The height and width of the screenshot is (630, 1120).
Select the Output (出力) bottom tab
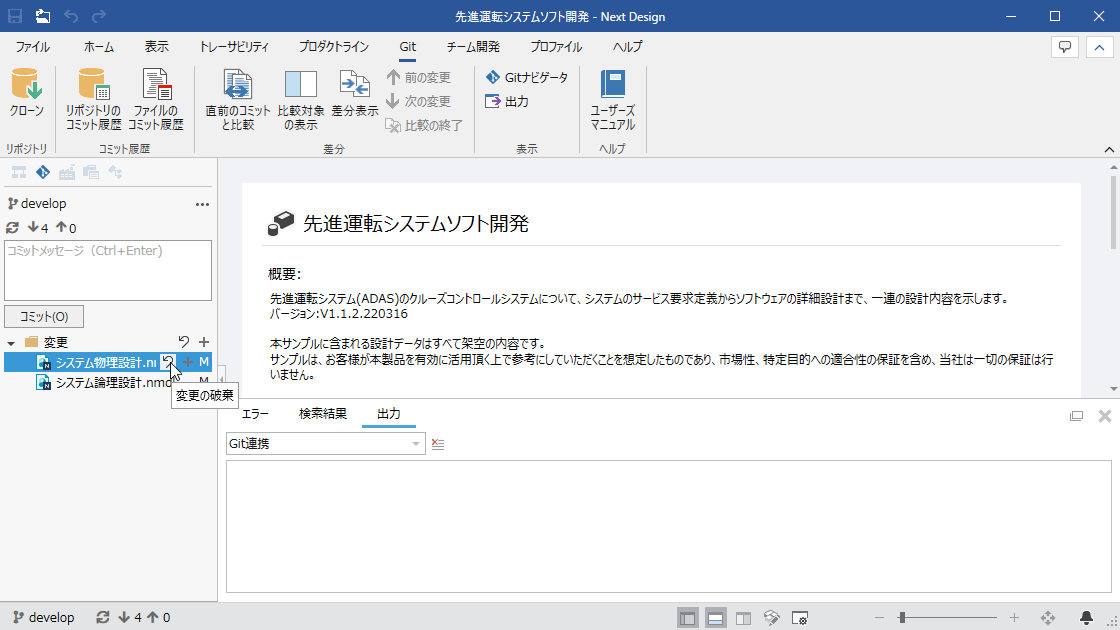coord(389,414)
